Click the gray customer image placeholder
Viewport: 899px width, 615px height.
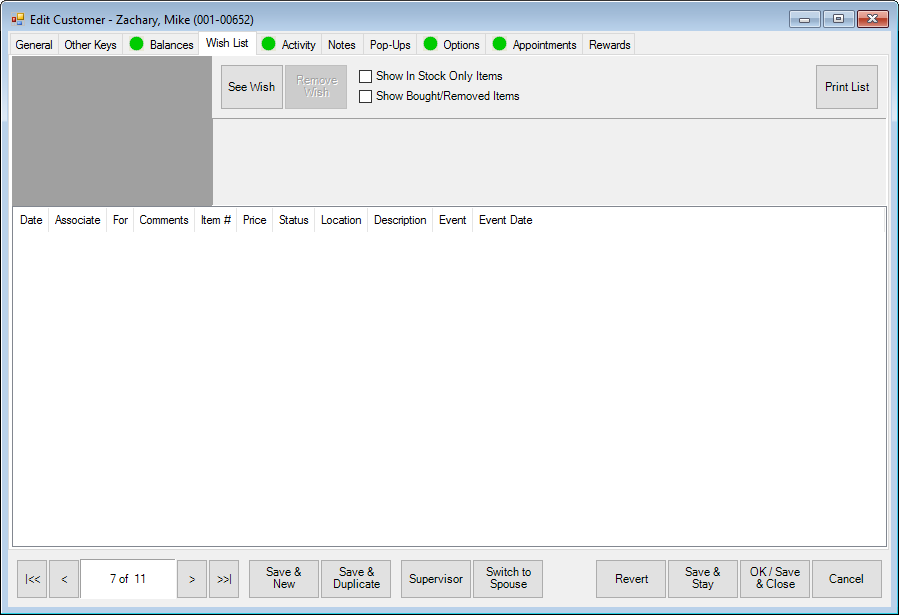click(x=112, y=131)
